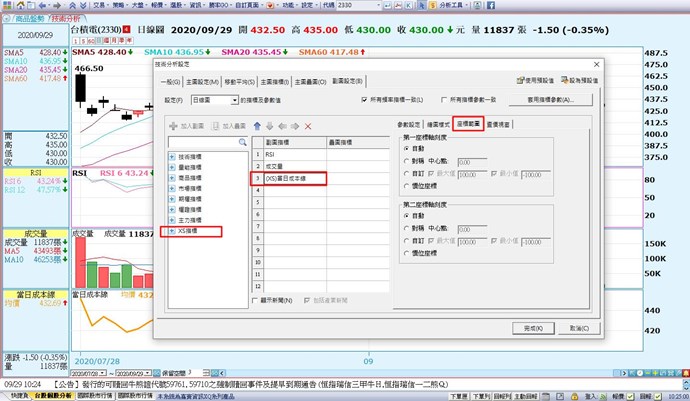Viewport: 690px width, 401px height.
Task: Select 對稱 radio in first axis scale
Action: click(x=407, y=159)
